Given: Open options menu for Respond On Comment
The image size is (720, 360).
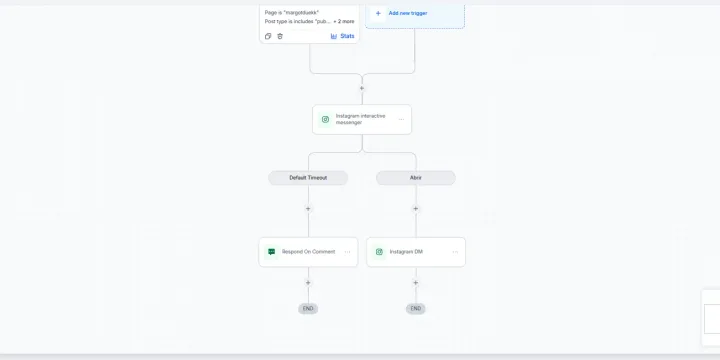Looking at the screenshot, I should click(x=348, y=252).
